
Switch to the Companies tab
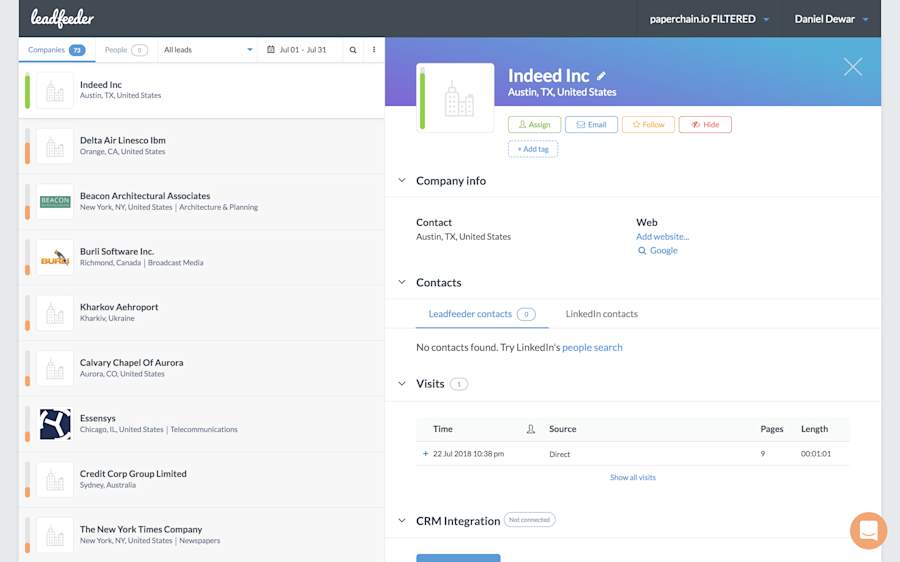coord(57,50)
